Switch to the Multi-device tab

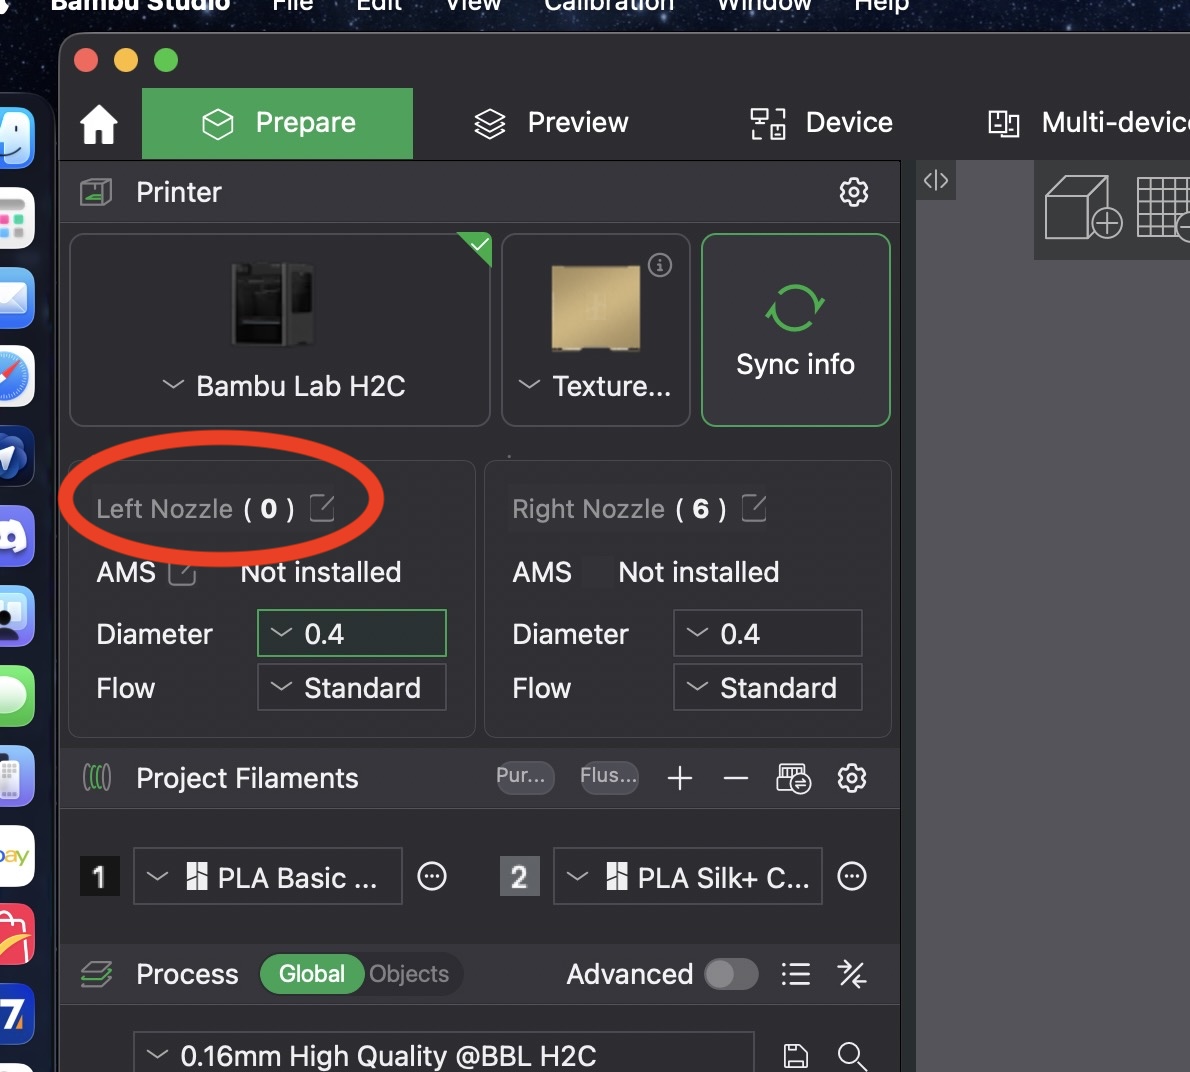pyautogui.click(x=1088, y=123)
